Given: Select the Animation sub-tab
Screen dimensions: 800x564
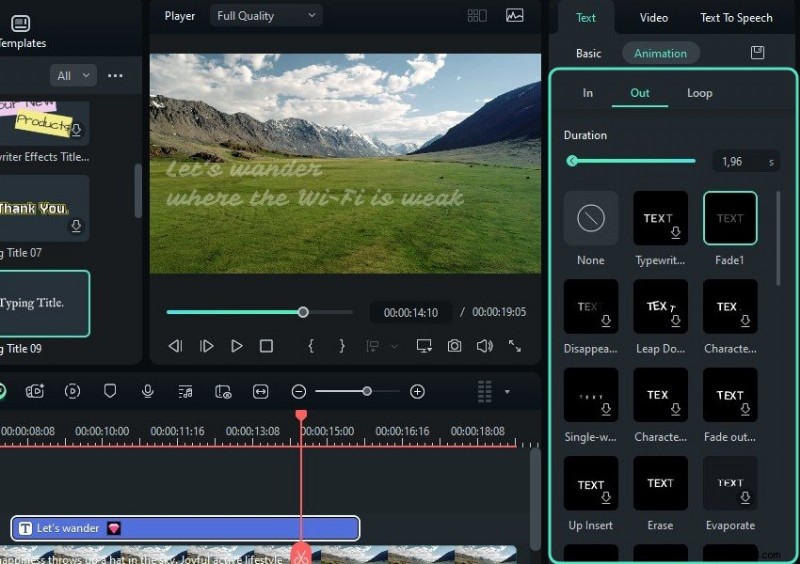Looking at the screenshot, I should click(660, 53).
